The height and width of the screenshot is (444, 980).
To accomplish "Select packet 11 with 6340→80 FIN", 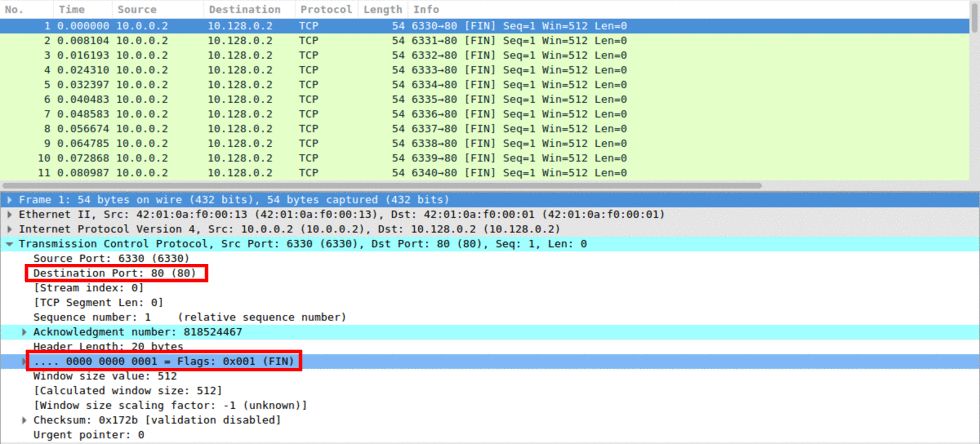I will (486, 173).
